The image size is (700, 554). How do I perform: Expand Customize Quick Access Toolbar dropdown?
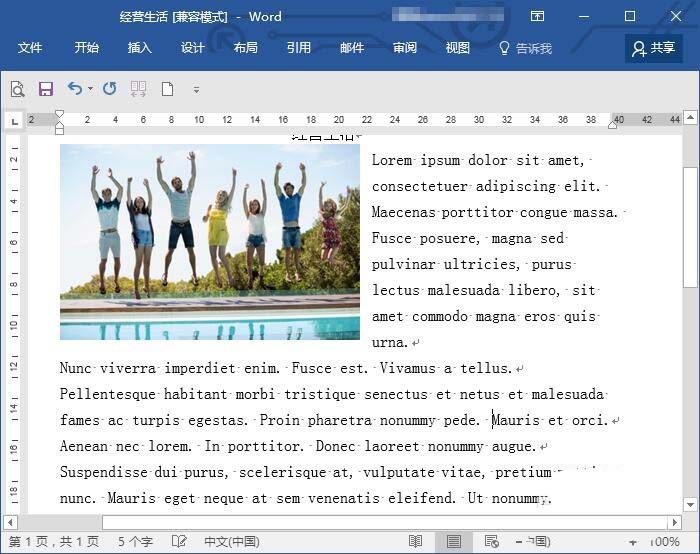point(196,89)
